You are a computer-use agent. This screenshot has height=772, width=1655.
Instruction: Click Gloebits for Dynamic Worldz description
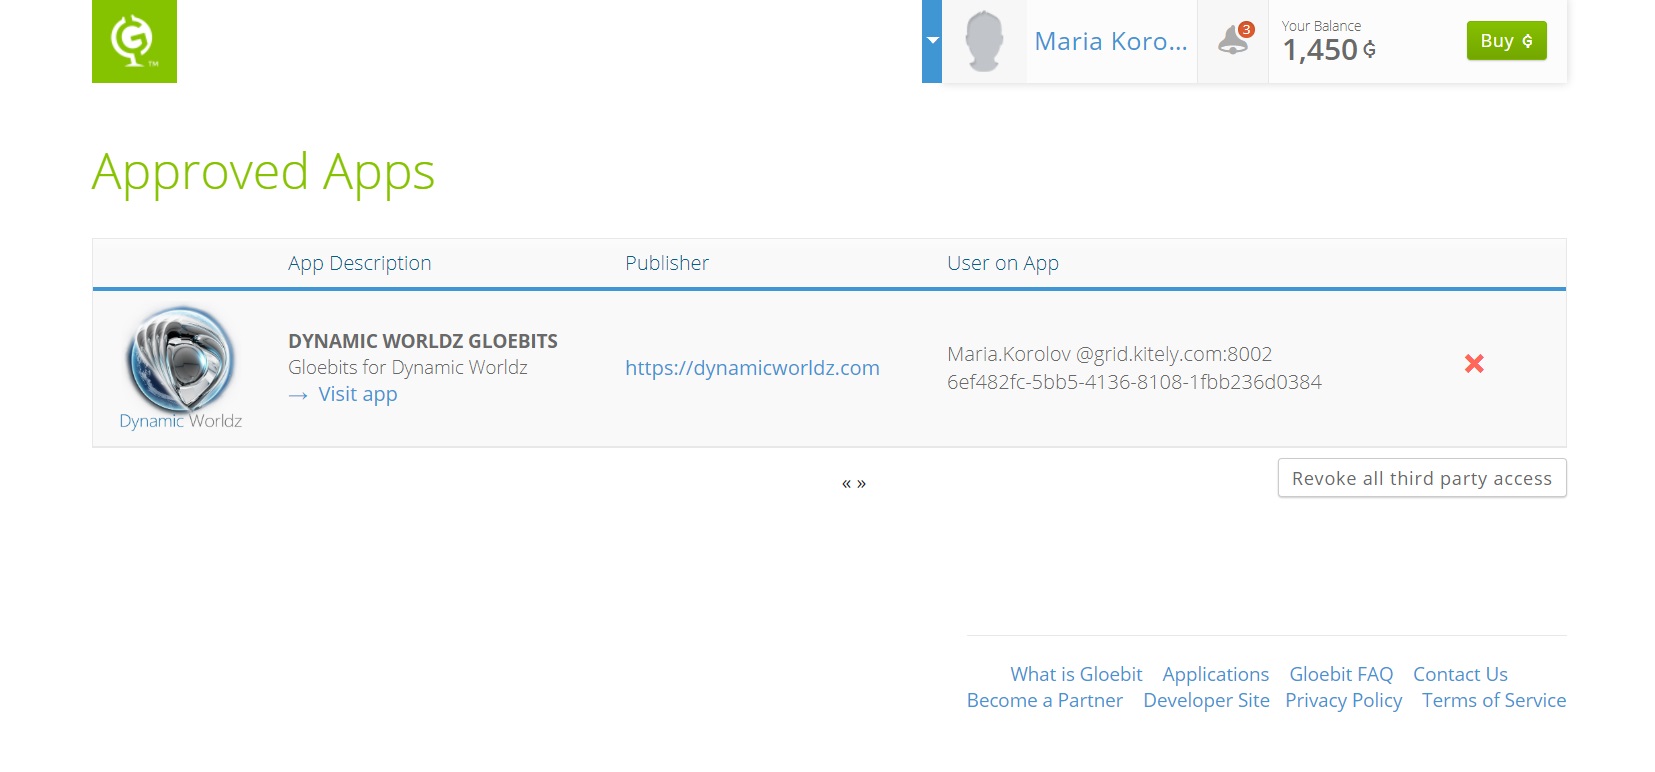408,367
